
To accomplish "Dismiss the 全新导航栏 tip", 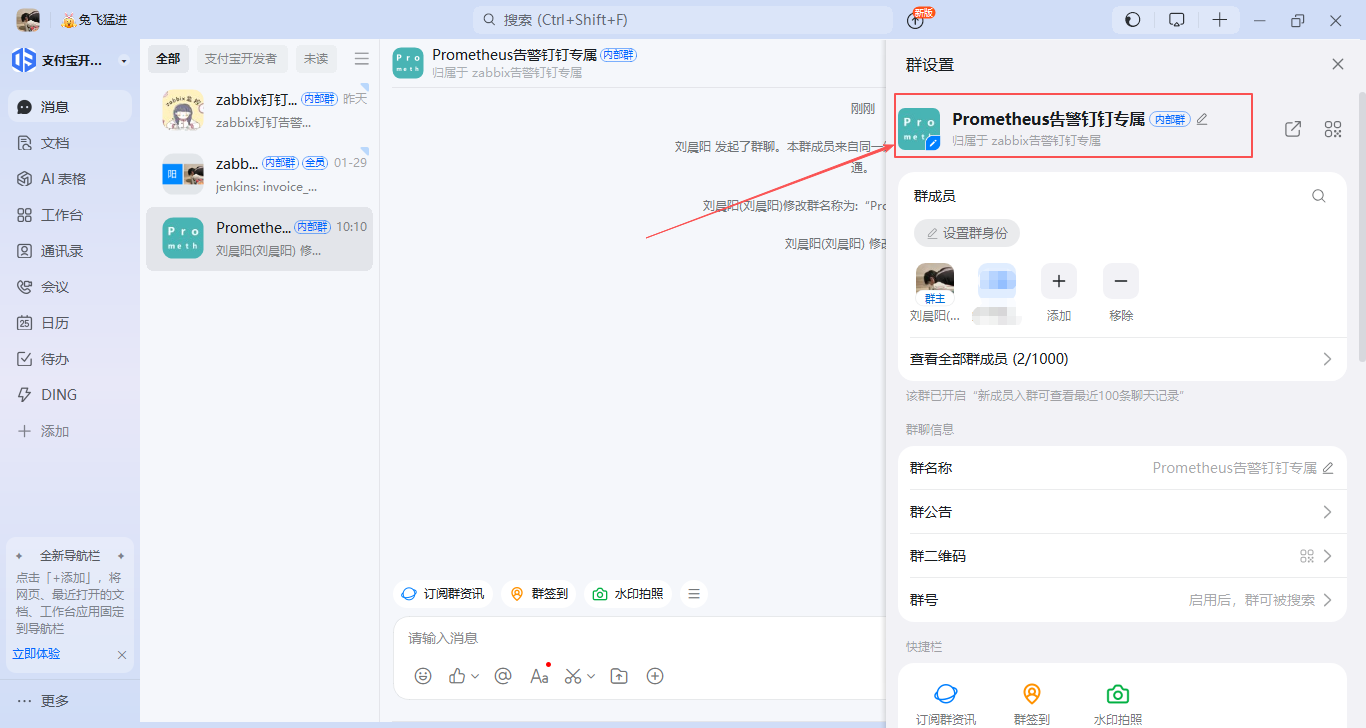I will click(x=122, y=655).
